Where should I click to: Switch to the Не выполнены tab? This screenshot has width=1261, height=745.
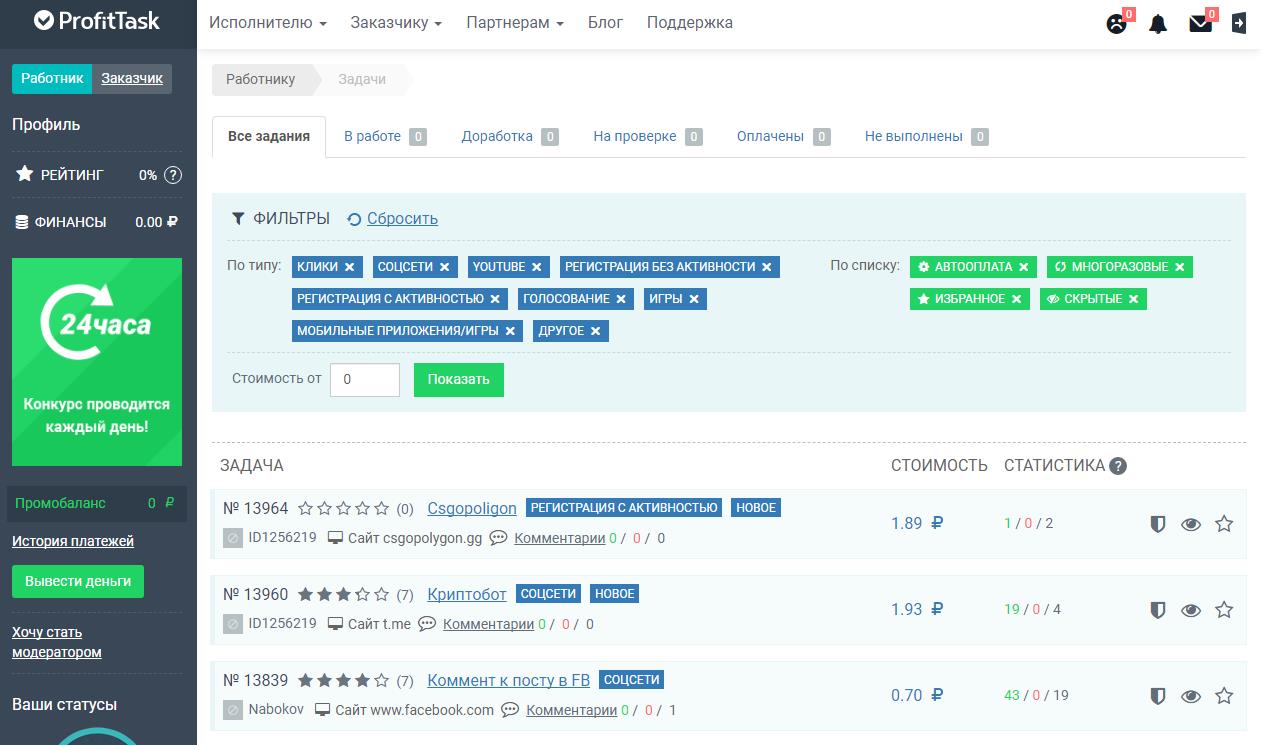coord(926,137)
